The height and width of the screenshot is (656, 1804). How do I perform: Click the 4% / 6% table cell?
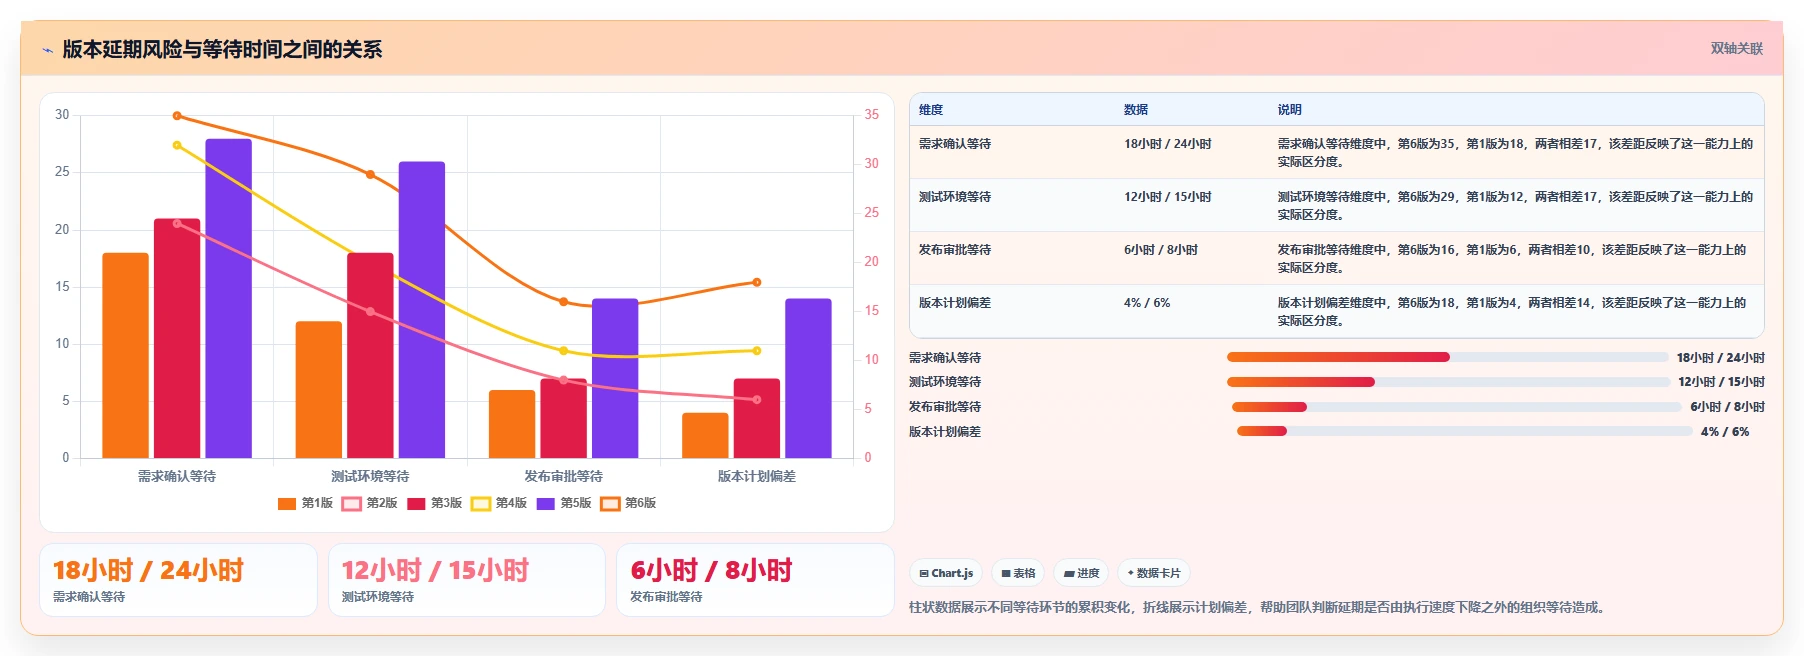click(x=1147, y=303)
